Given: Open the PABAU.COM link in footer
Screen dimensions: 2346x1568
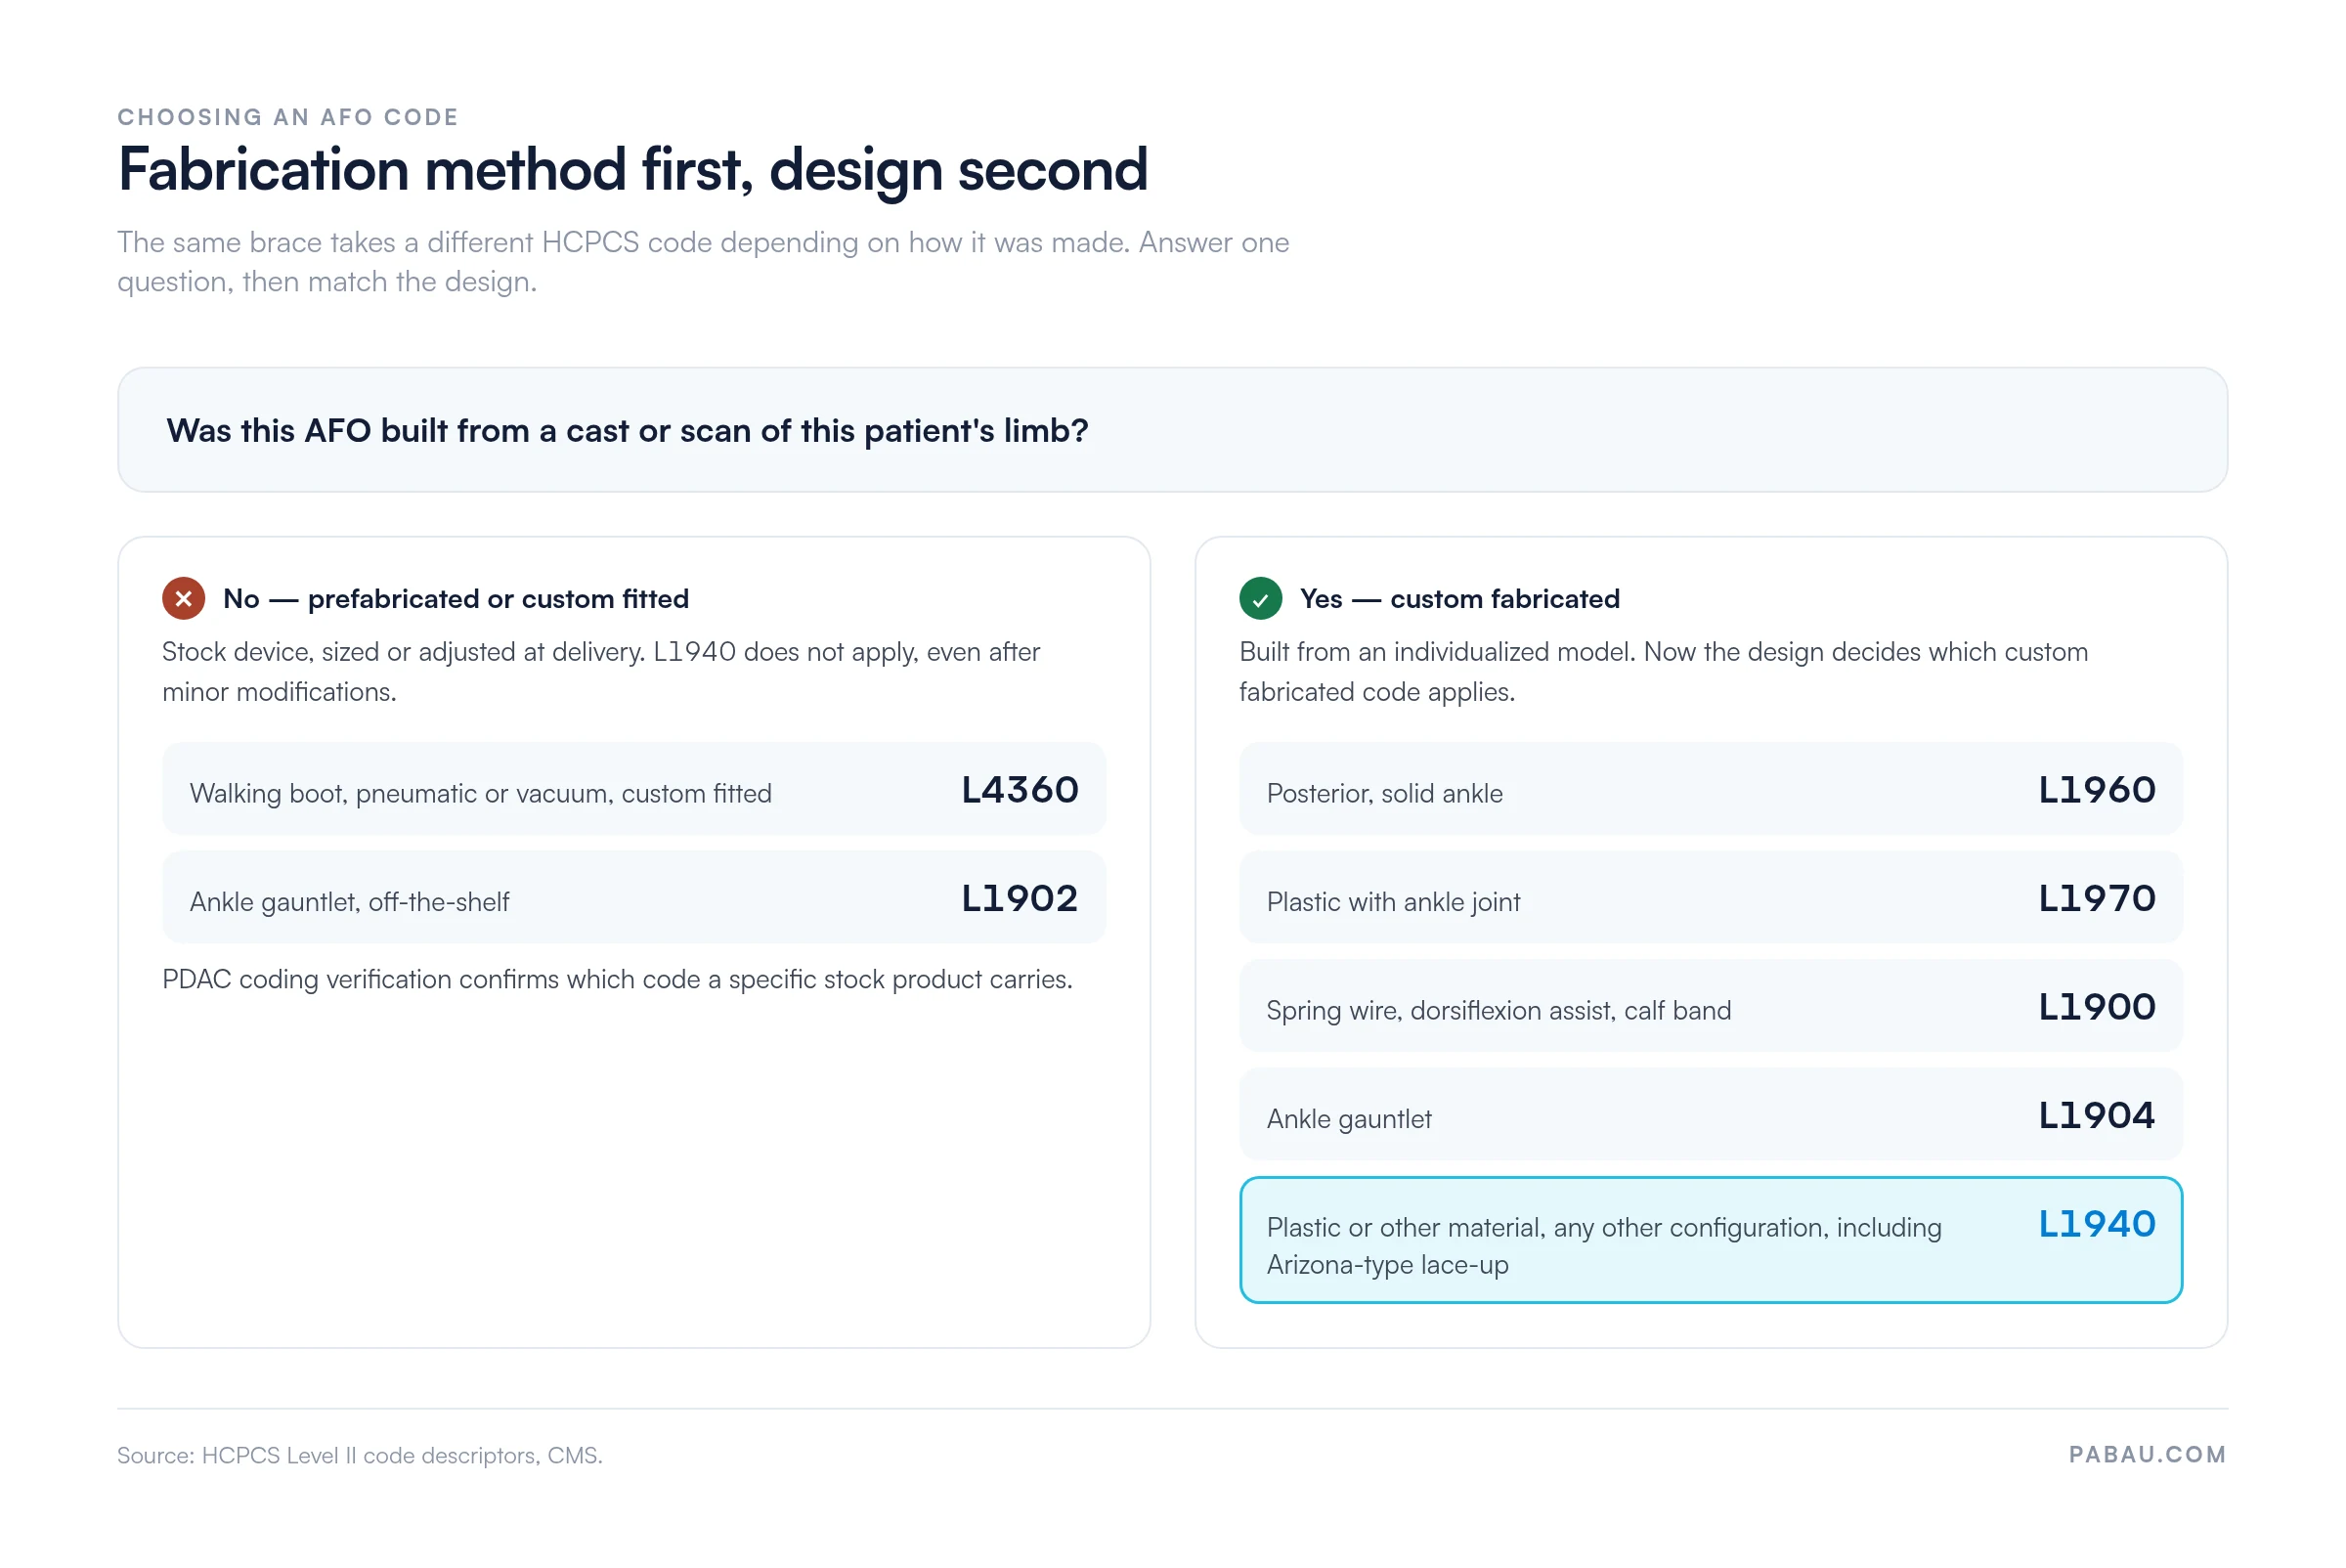Looking at the screenshot, I should [x=2147, y=1455].
